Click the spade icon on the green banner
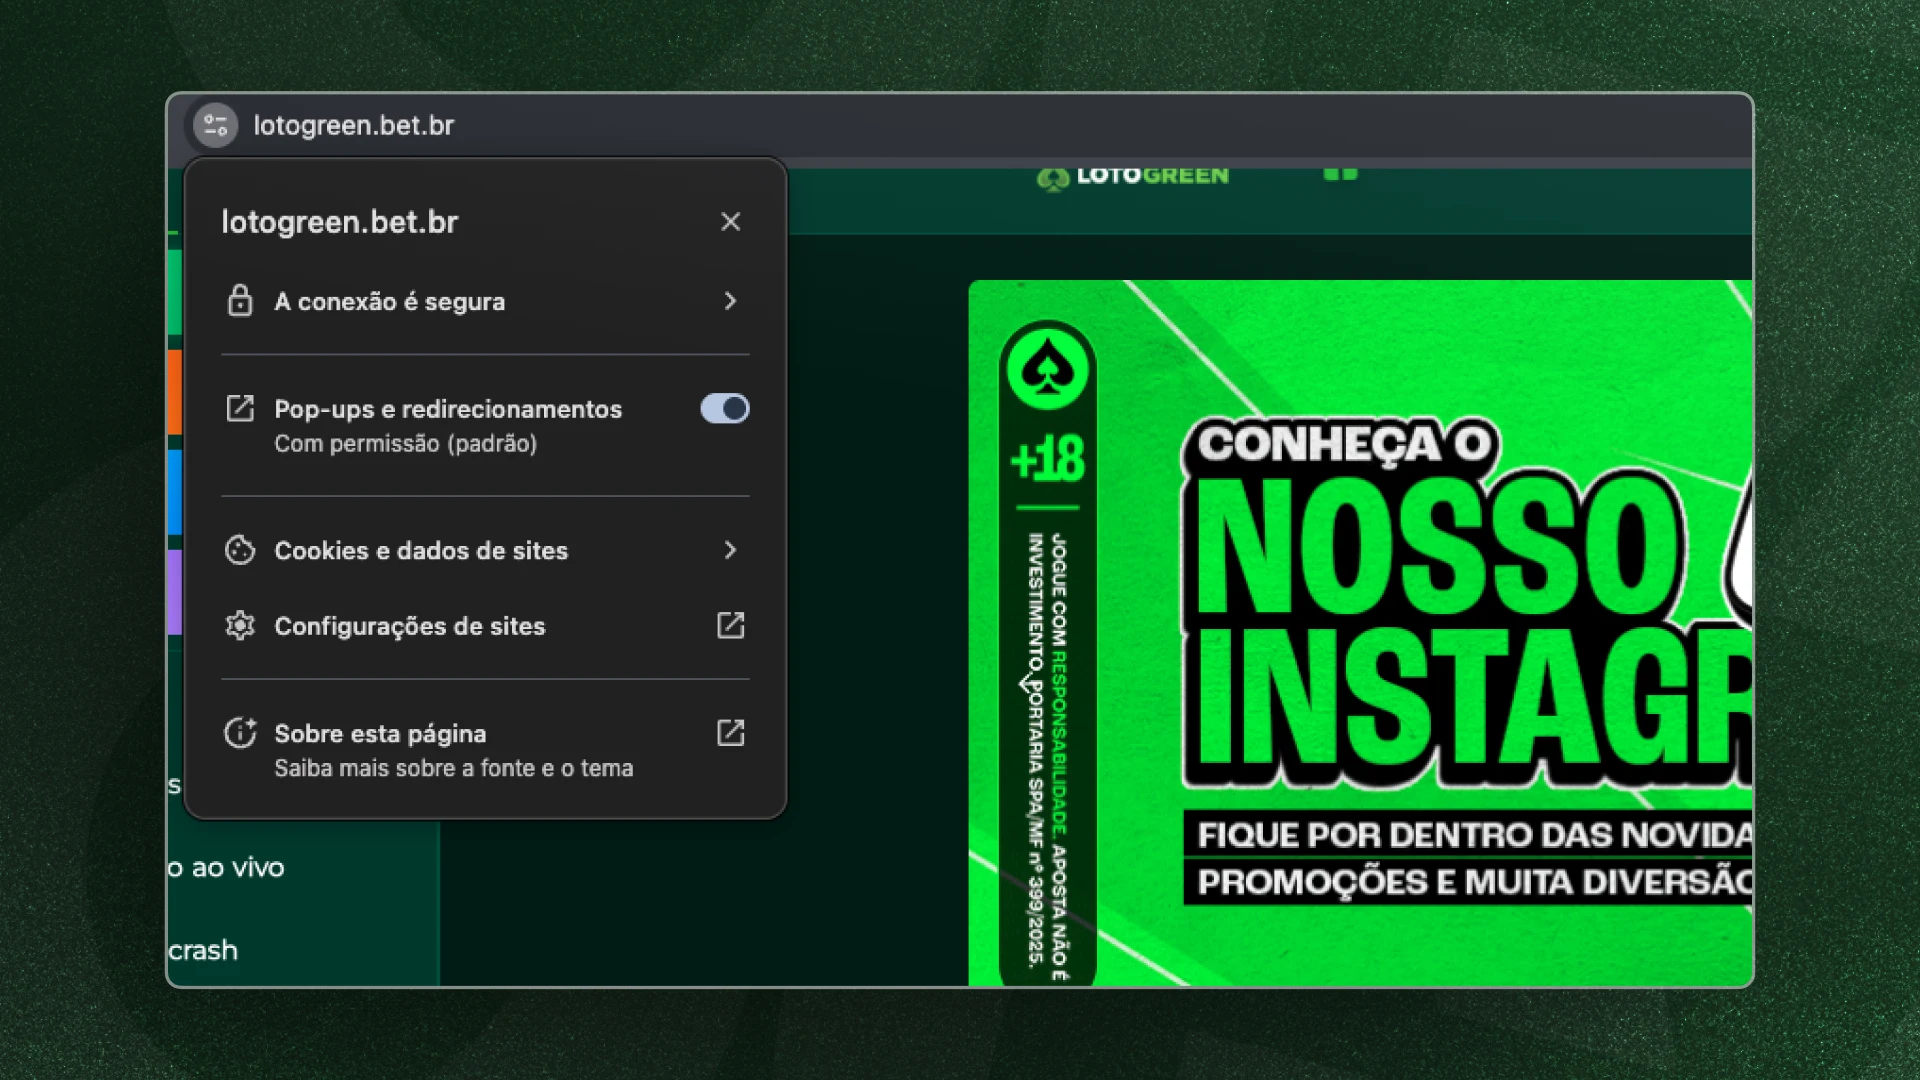 click(1047, 370)
